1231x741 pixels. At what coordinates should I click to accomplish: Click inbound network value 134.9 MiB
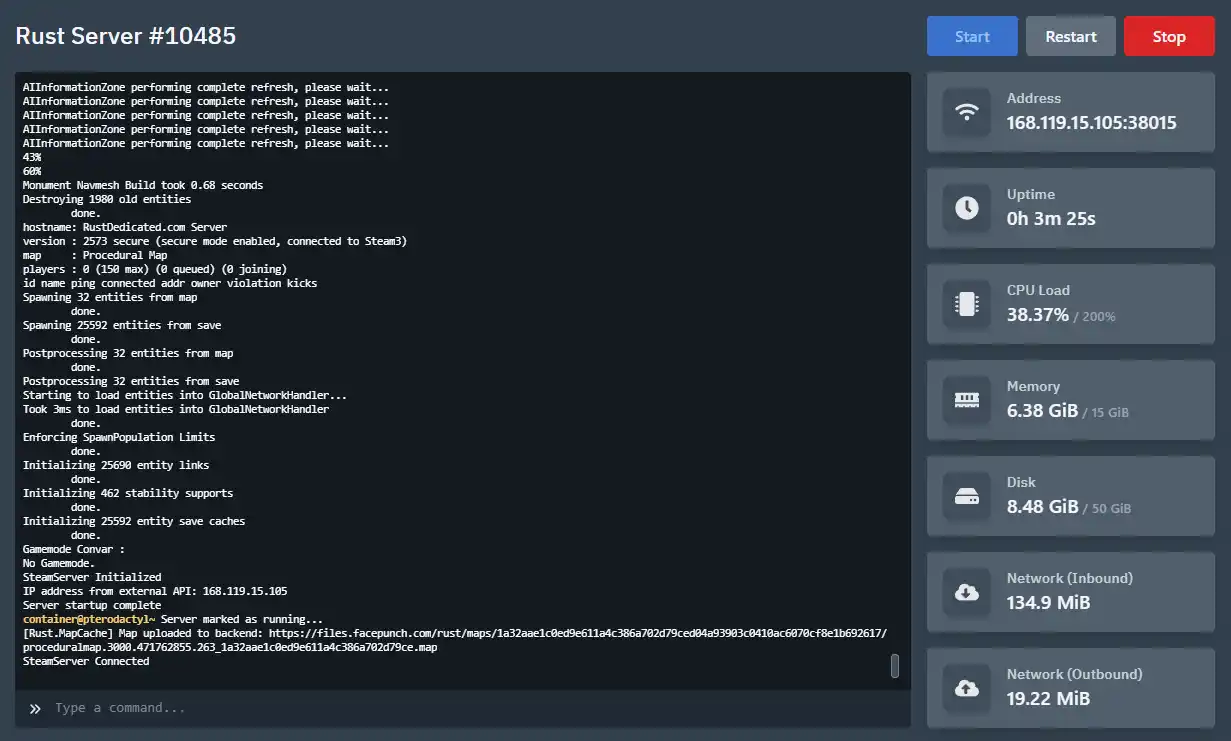tap(1048, 603)
